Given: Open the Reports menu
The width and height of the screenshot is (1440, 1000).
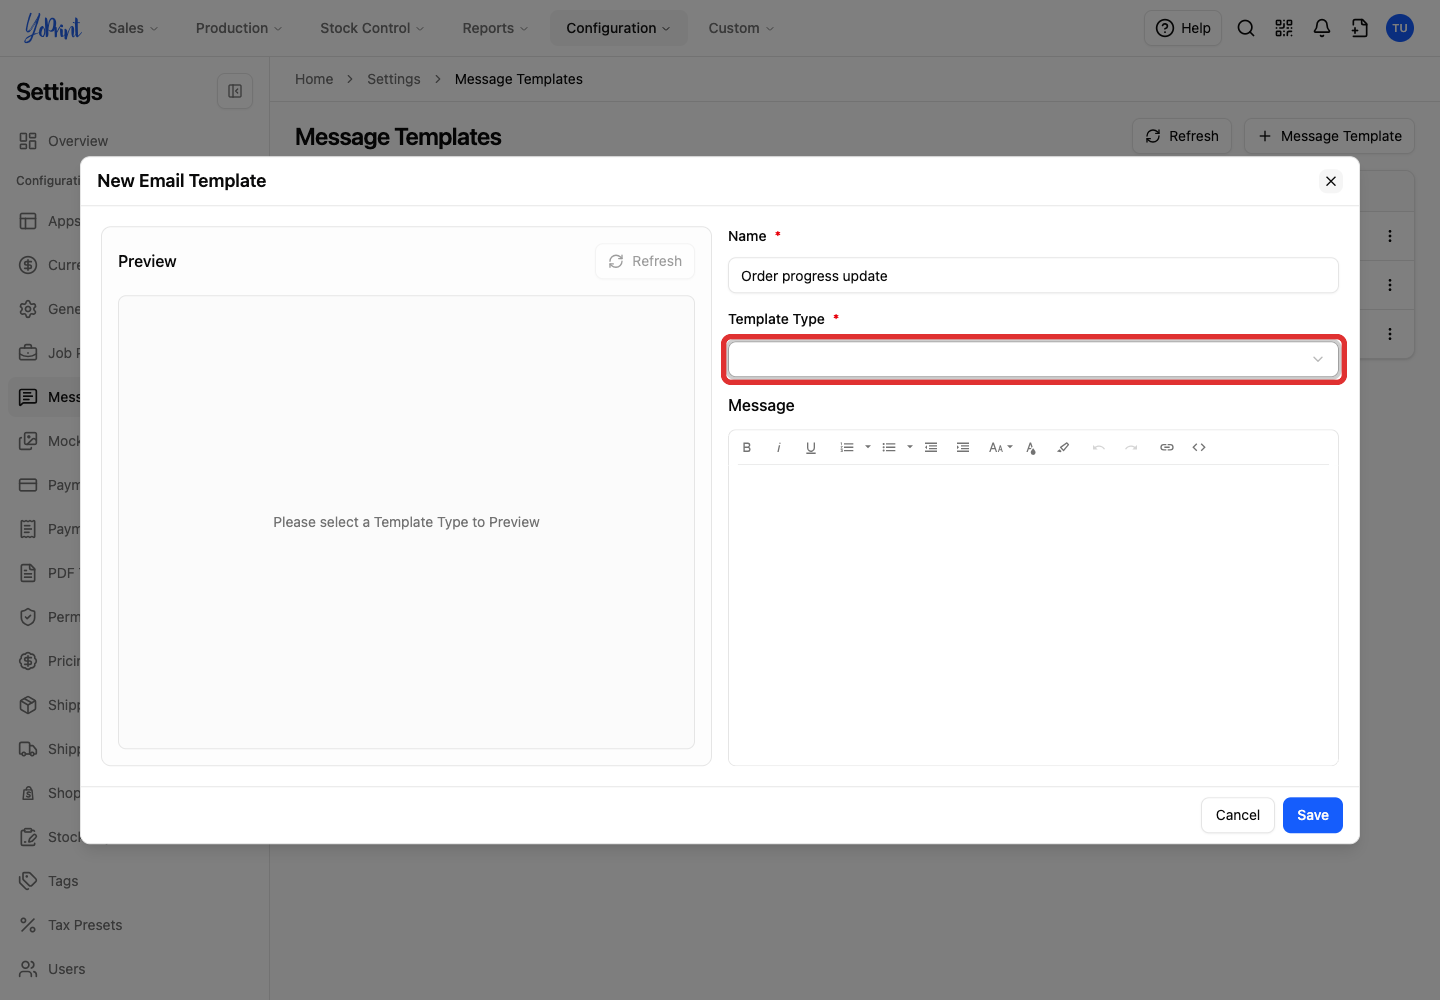Looking at the screenshot, I should tap(495, 28).
